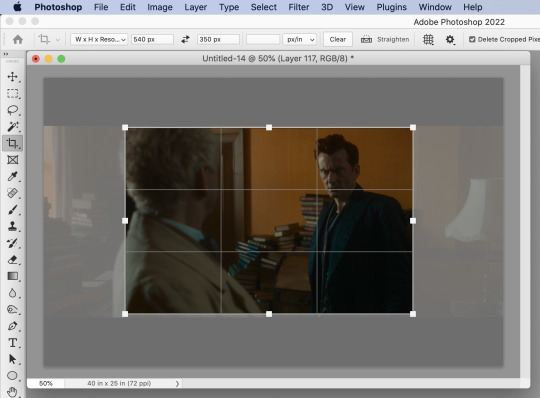Toggle Delete Cropped Pixels checkbox
The width and height of the screenshot is (540, 398).
pyautogui.click(x=472, y=39)
